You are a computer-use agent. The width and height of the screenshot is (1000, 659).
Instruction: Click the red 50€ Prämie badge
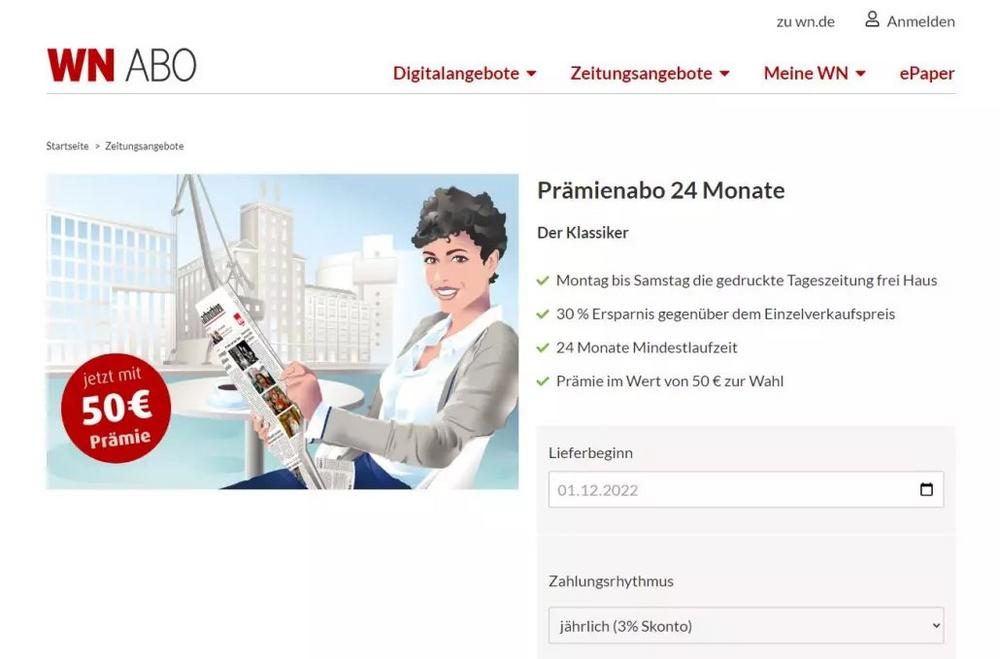pyautogui.click(x=116, y=408)
